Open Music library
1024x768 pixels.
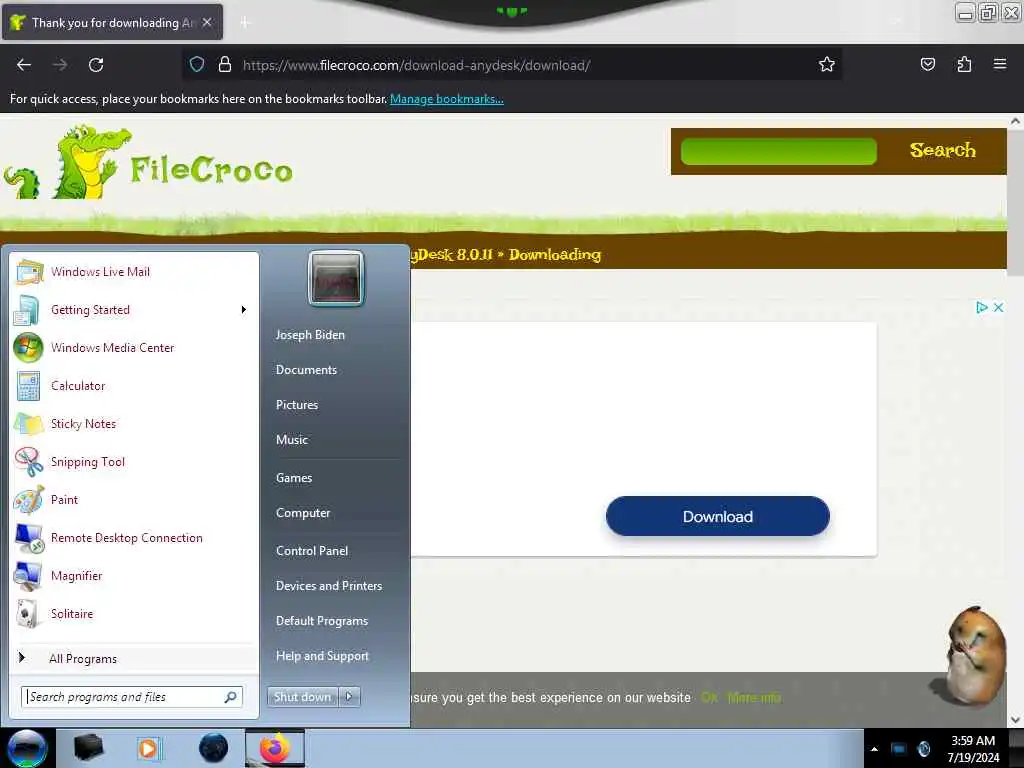tap(291, 440)
